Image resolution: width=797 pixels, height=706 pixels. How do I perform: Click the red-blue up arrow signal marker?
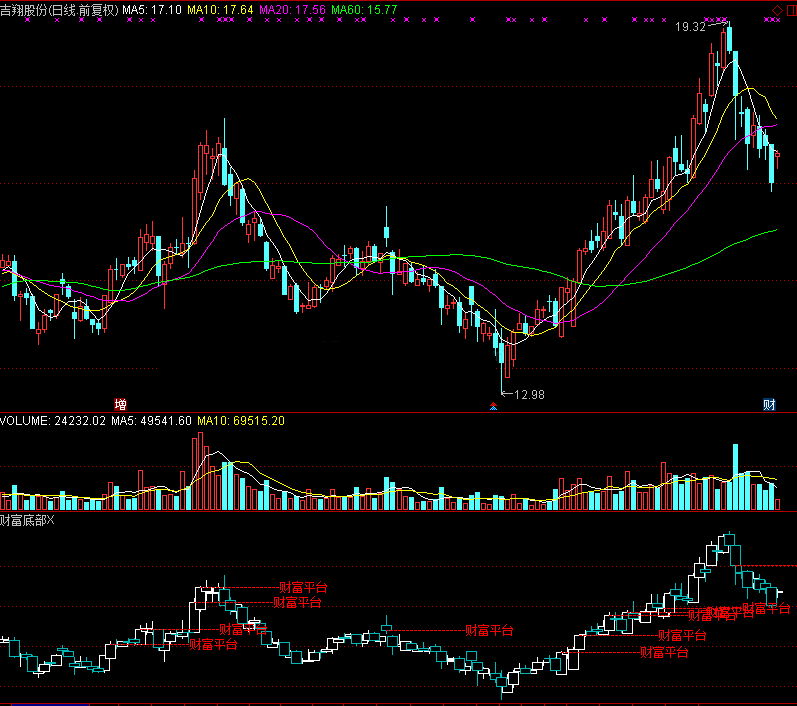tap(493, 406)
